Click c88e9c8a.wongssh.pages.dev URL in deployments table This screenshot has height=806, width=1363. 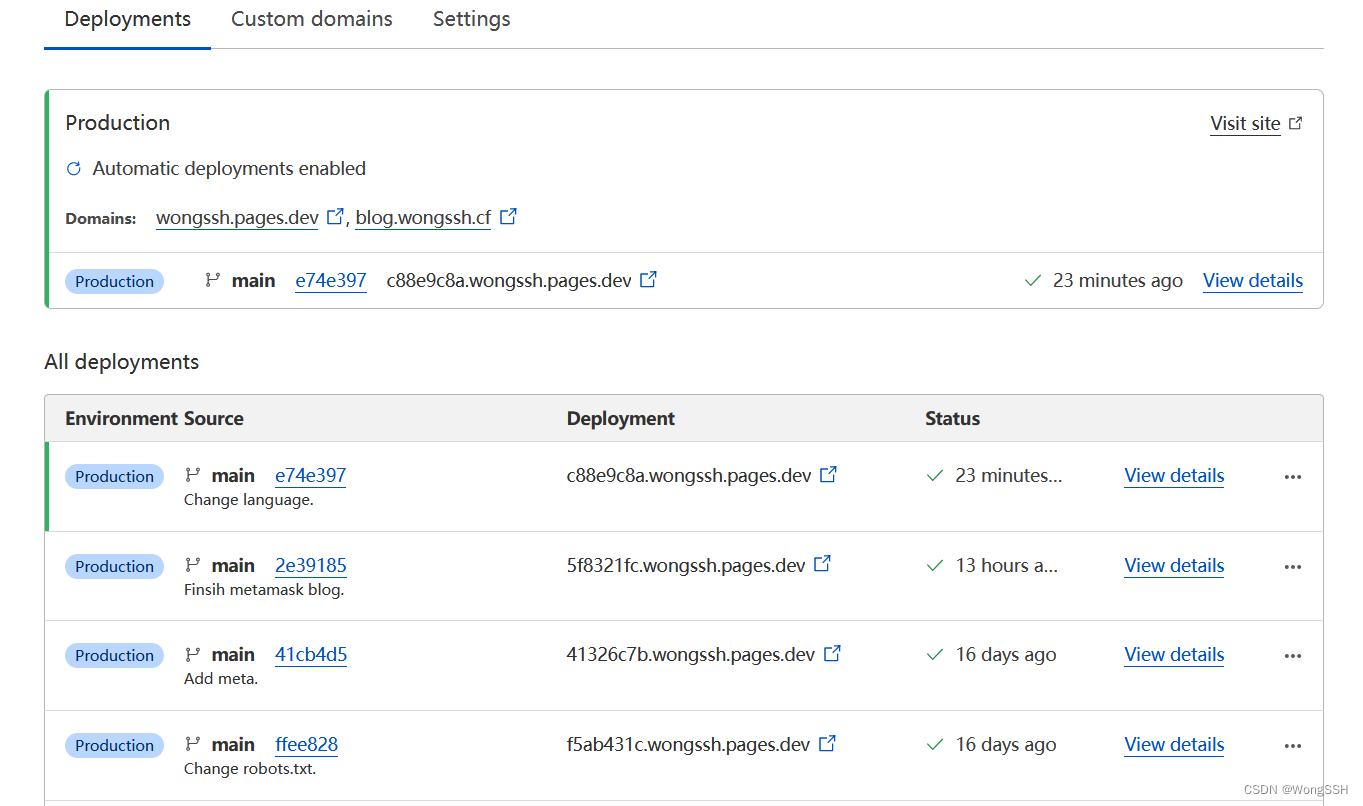click(689, 476)
